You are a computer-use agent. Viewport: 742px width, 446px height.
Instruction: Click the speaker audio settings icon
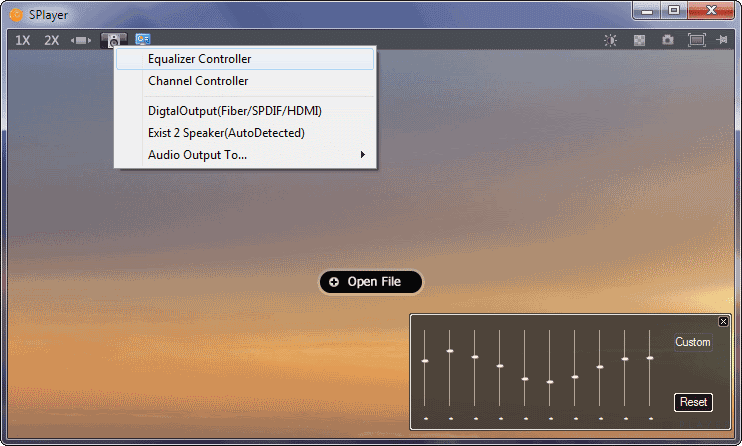114,40
